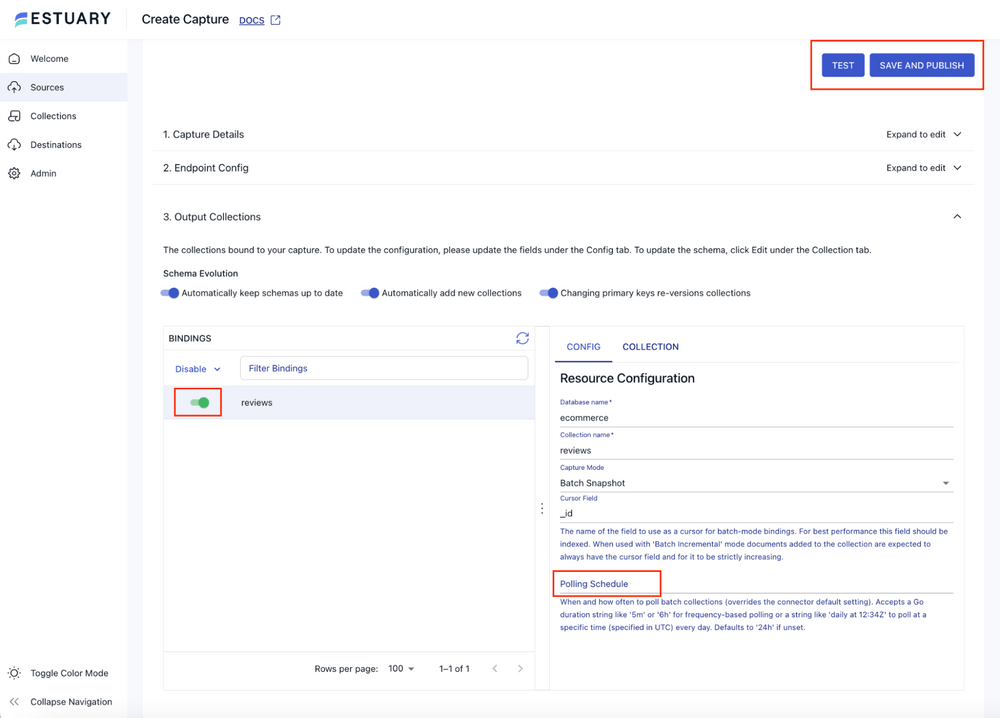This screenshot has width=1000, height=718.
Task: Switch to the COLLECTION tab
Action: (650, 347)
